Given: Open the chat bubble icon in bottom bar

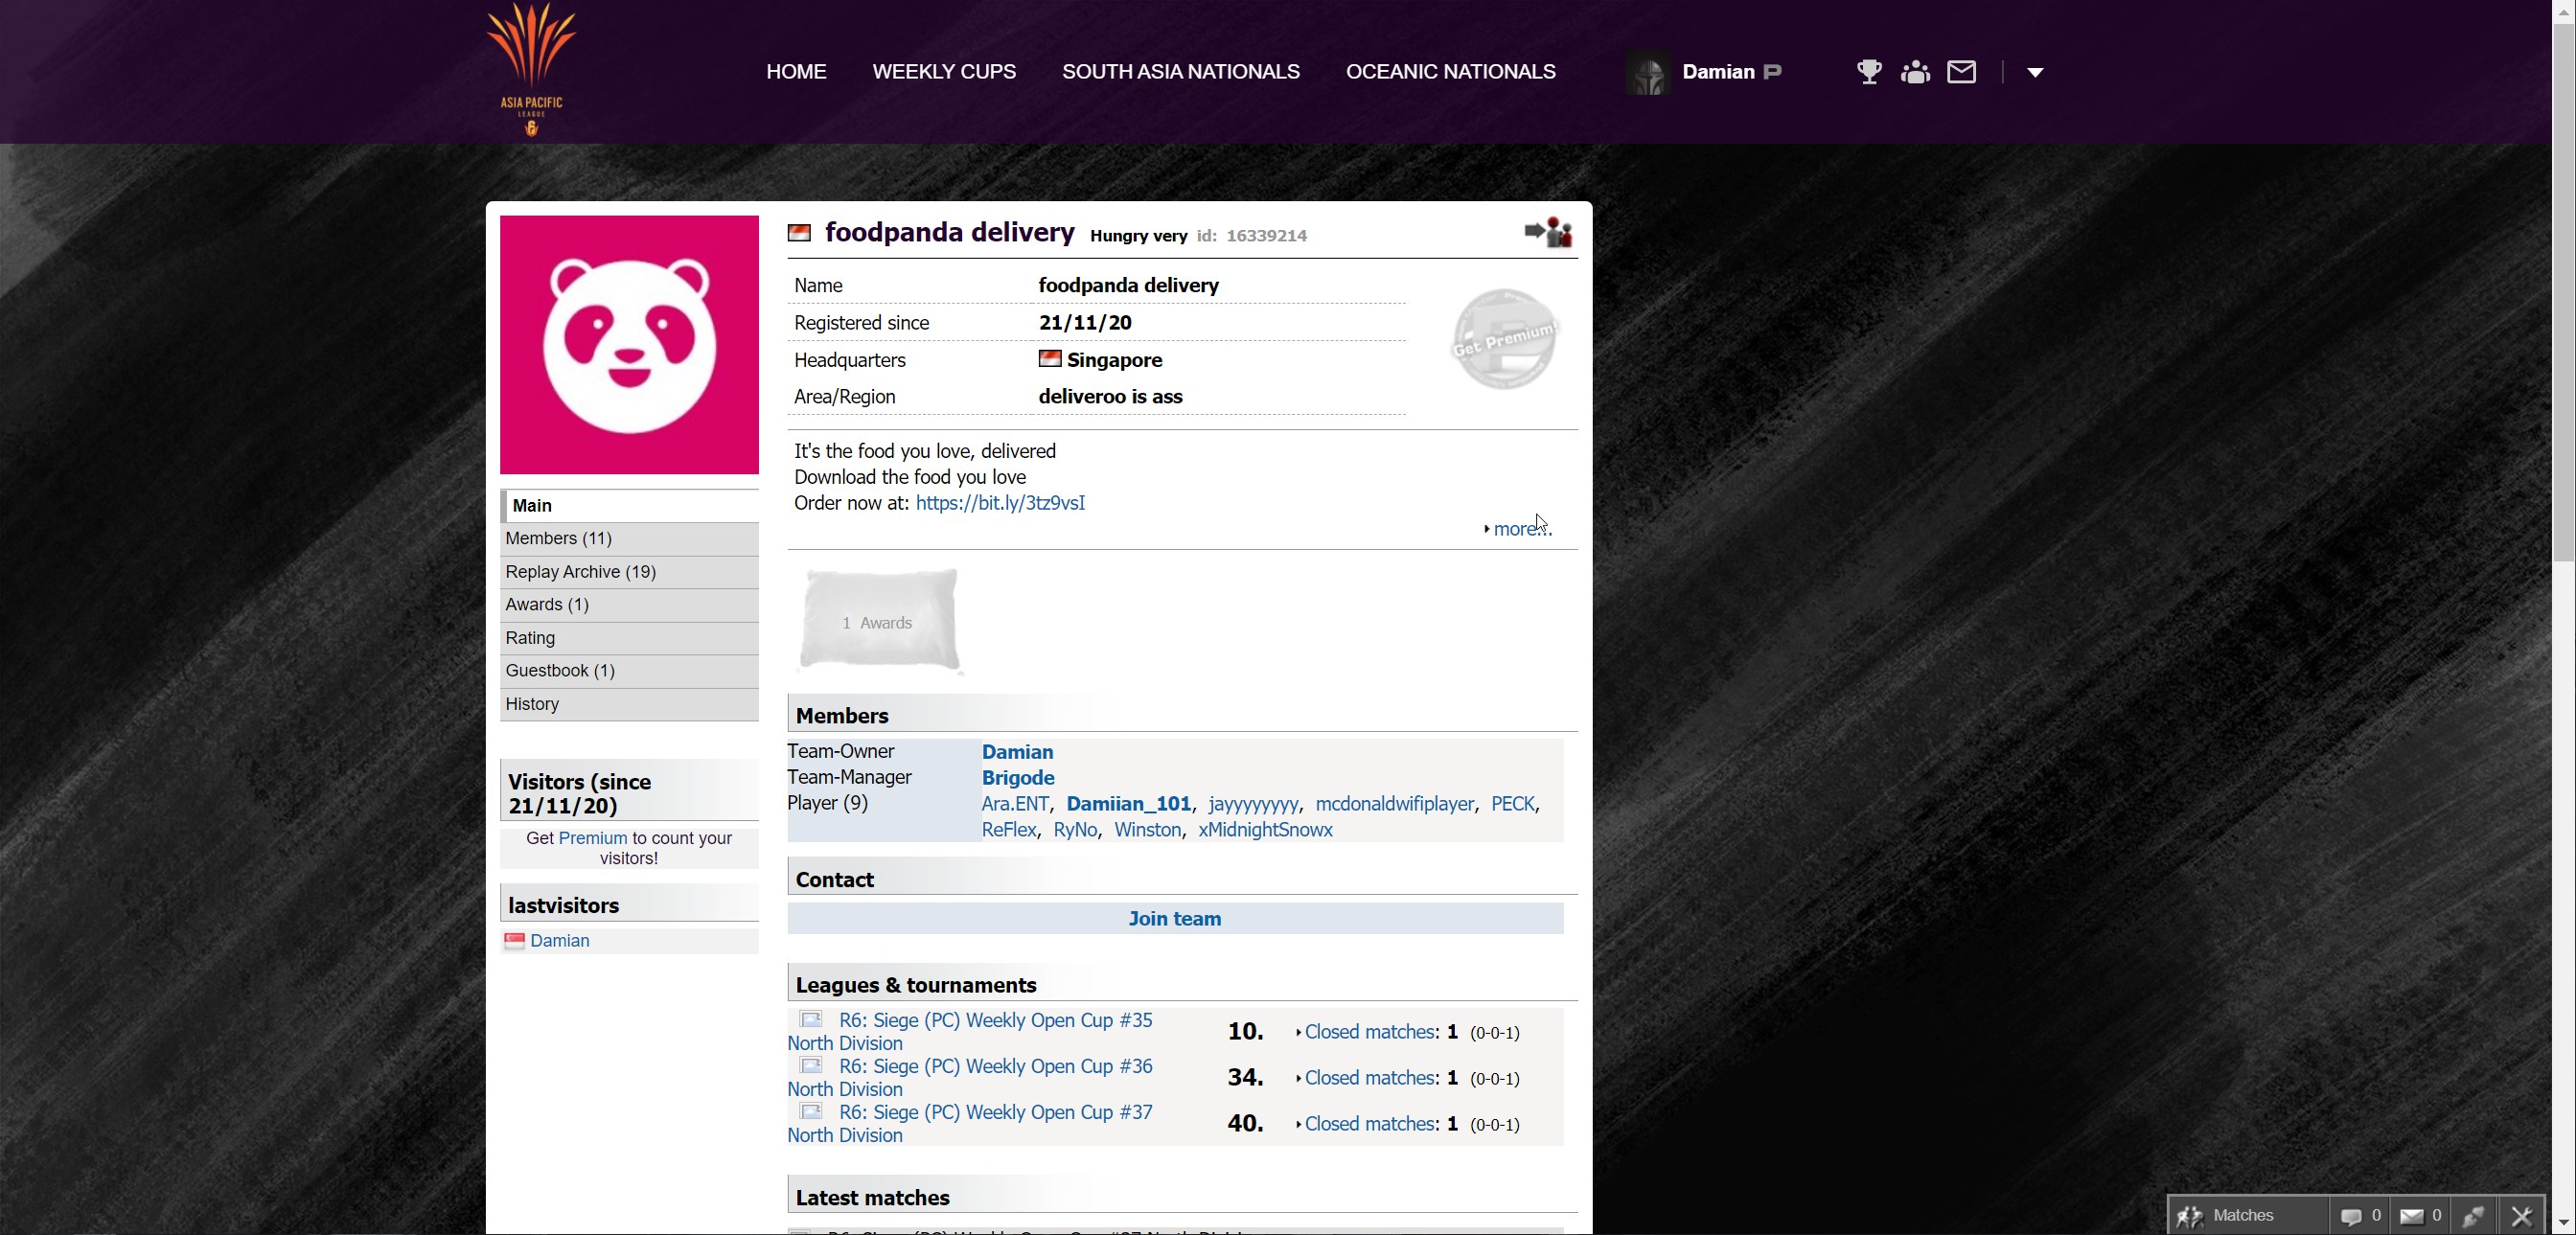Looking at the screenshot, I should [x=2351, y=1216].
